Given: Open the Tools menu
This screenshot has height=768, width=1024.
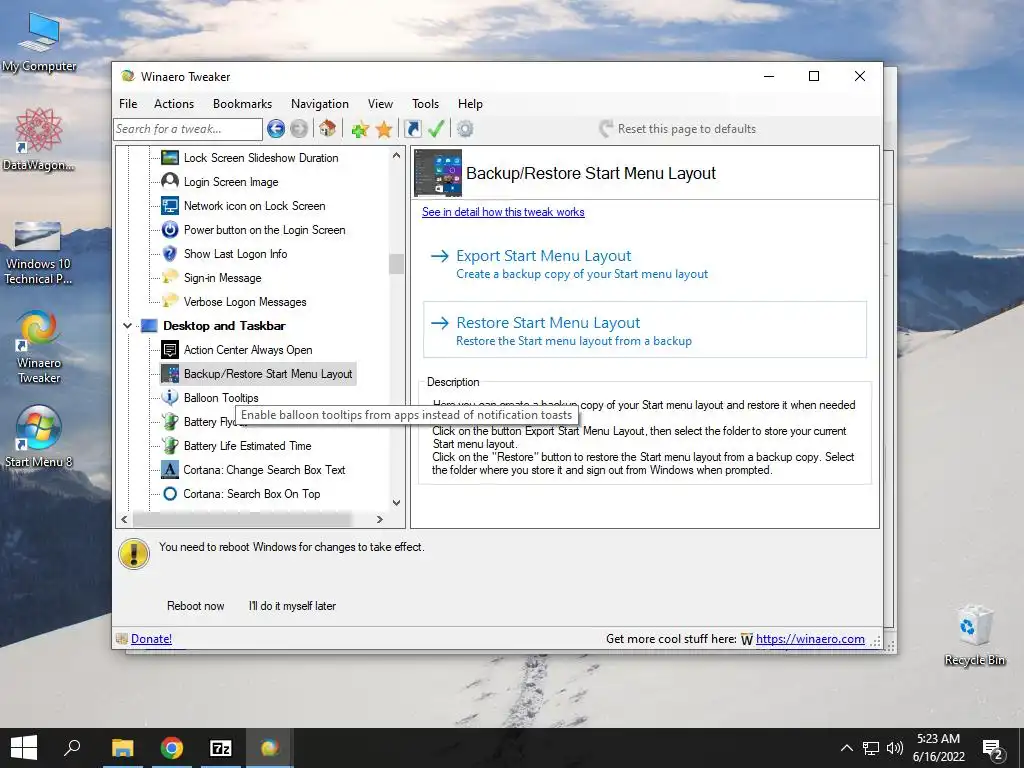Looking at the screenshot, I should [x=425, y=104].
